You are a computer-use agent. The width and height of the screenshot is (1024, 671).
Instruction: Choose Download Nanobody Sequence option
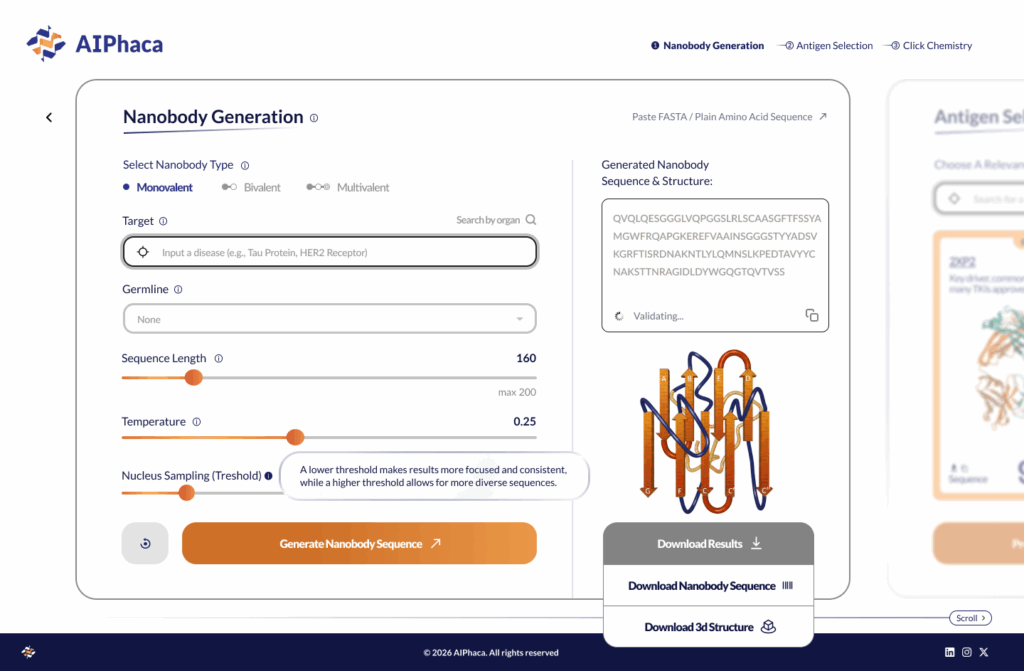coord(708,586)
